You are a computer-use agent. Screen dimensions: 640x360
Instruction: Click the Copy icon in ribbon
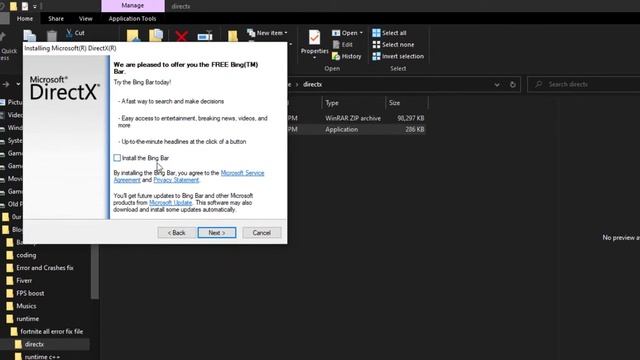pyautogui.click(x=29, y=36)
